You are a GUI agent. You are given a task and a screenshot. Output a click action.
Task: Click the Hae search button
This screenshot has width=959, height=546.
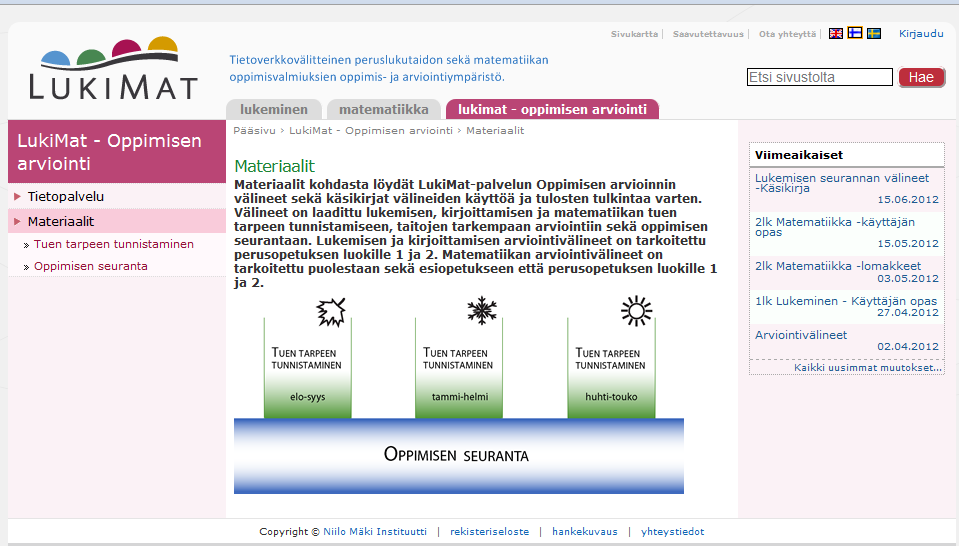click(921, 77)
